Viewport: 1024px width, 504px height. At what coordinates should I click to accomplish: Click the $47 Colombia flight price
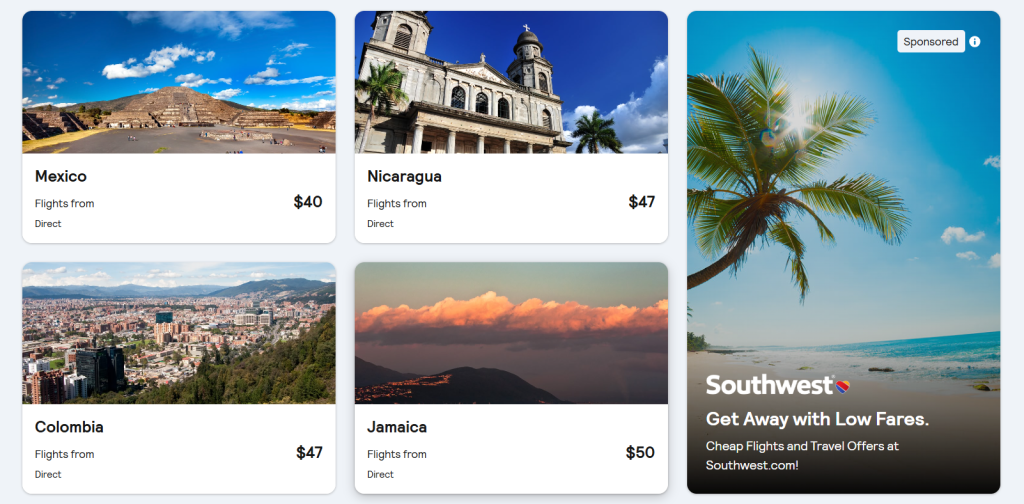click(x=309, y=453)
